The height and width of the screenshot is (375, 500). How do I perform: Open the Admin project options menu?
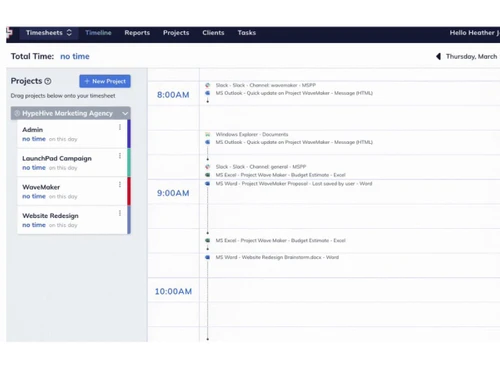[x=120, y=127]
